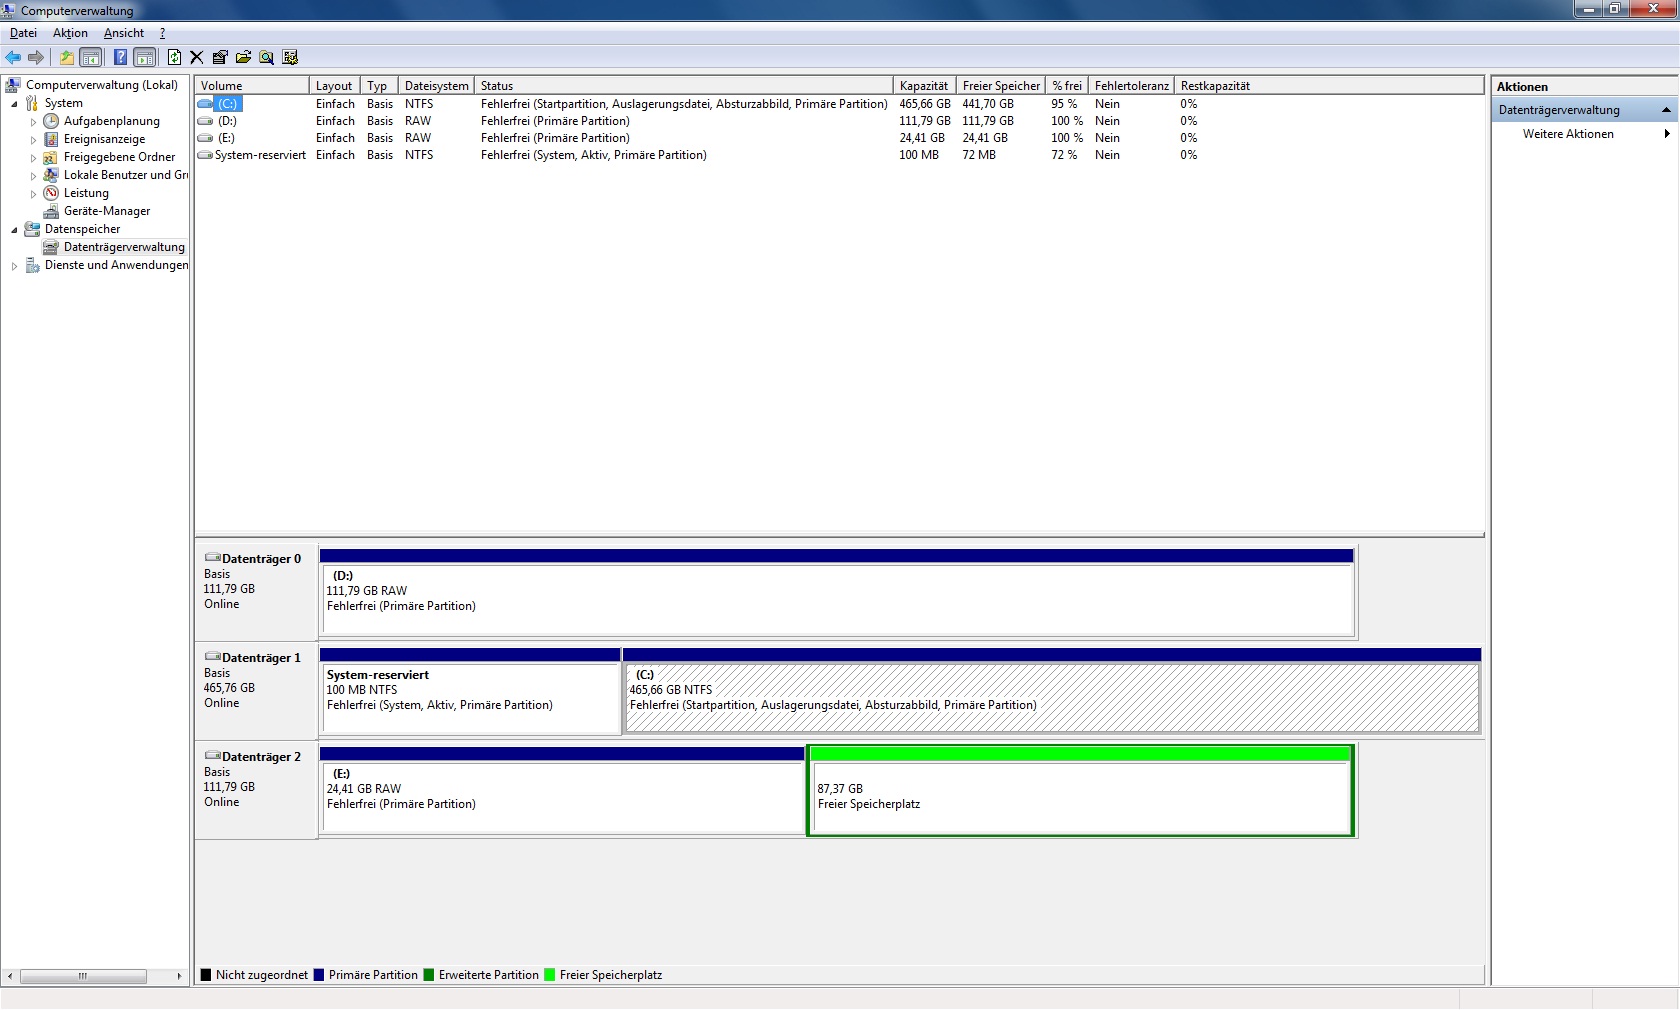Select the (D:) volume drive icon in list
The height and width of the screenshot is (1010, 1680).
(205, 121)
